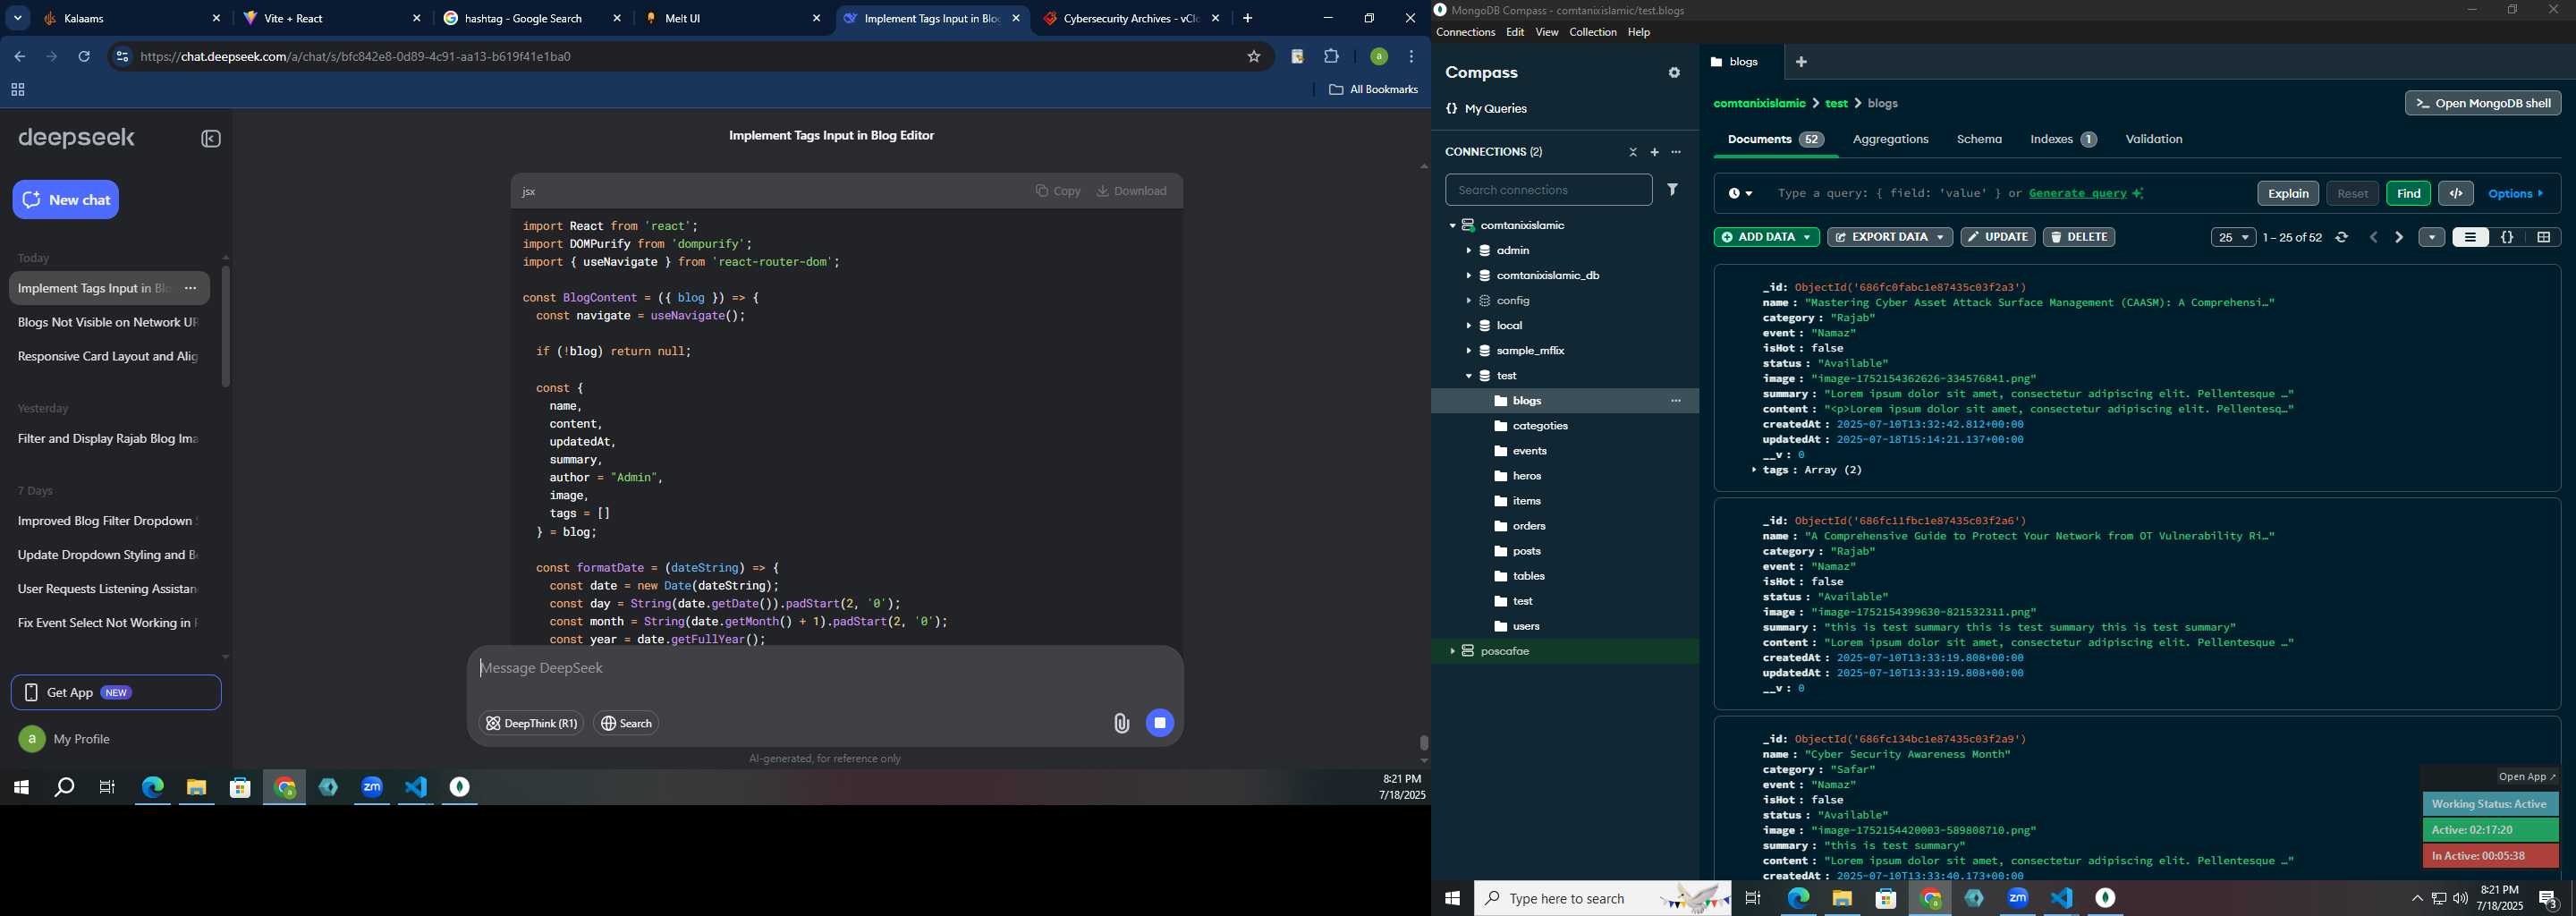
Task: Open ADD DATA dropdown
Action: point(1766,237)
